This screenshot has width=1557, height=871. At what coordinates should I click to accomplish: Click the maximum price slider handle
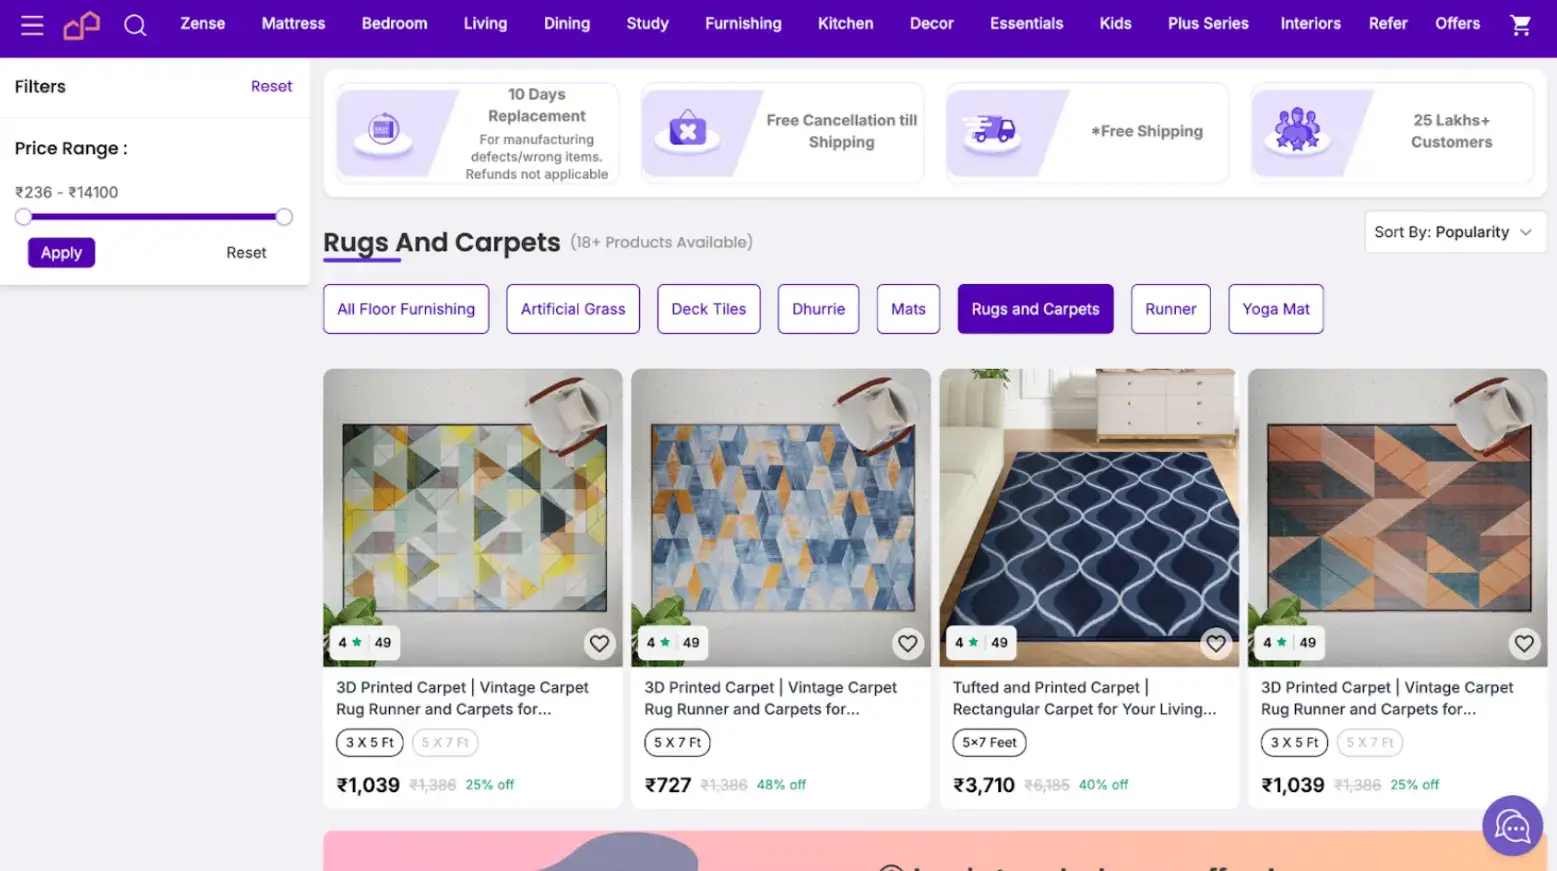(284, 217)
